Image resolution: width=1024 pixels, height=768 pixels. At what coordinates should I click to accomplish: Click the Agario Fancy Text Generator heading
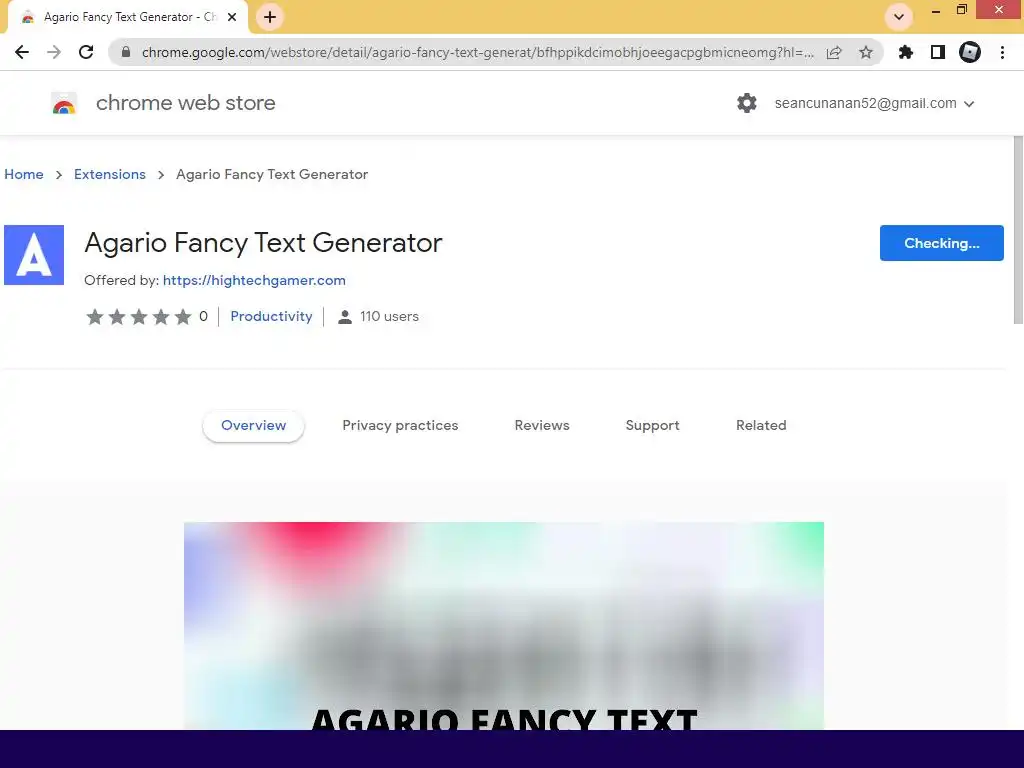pos(263,243)
